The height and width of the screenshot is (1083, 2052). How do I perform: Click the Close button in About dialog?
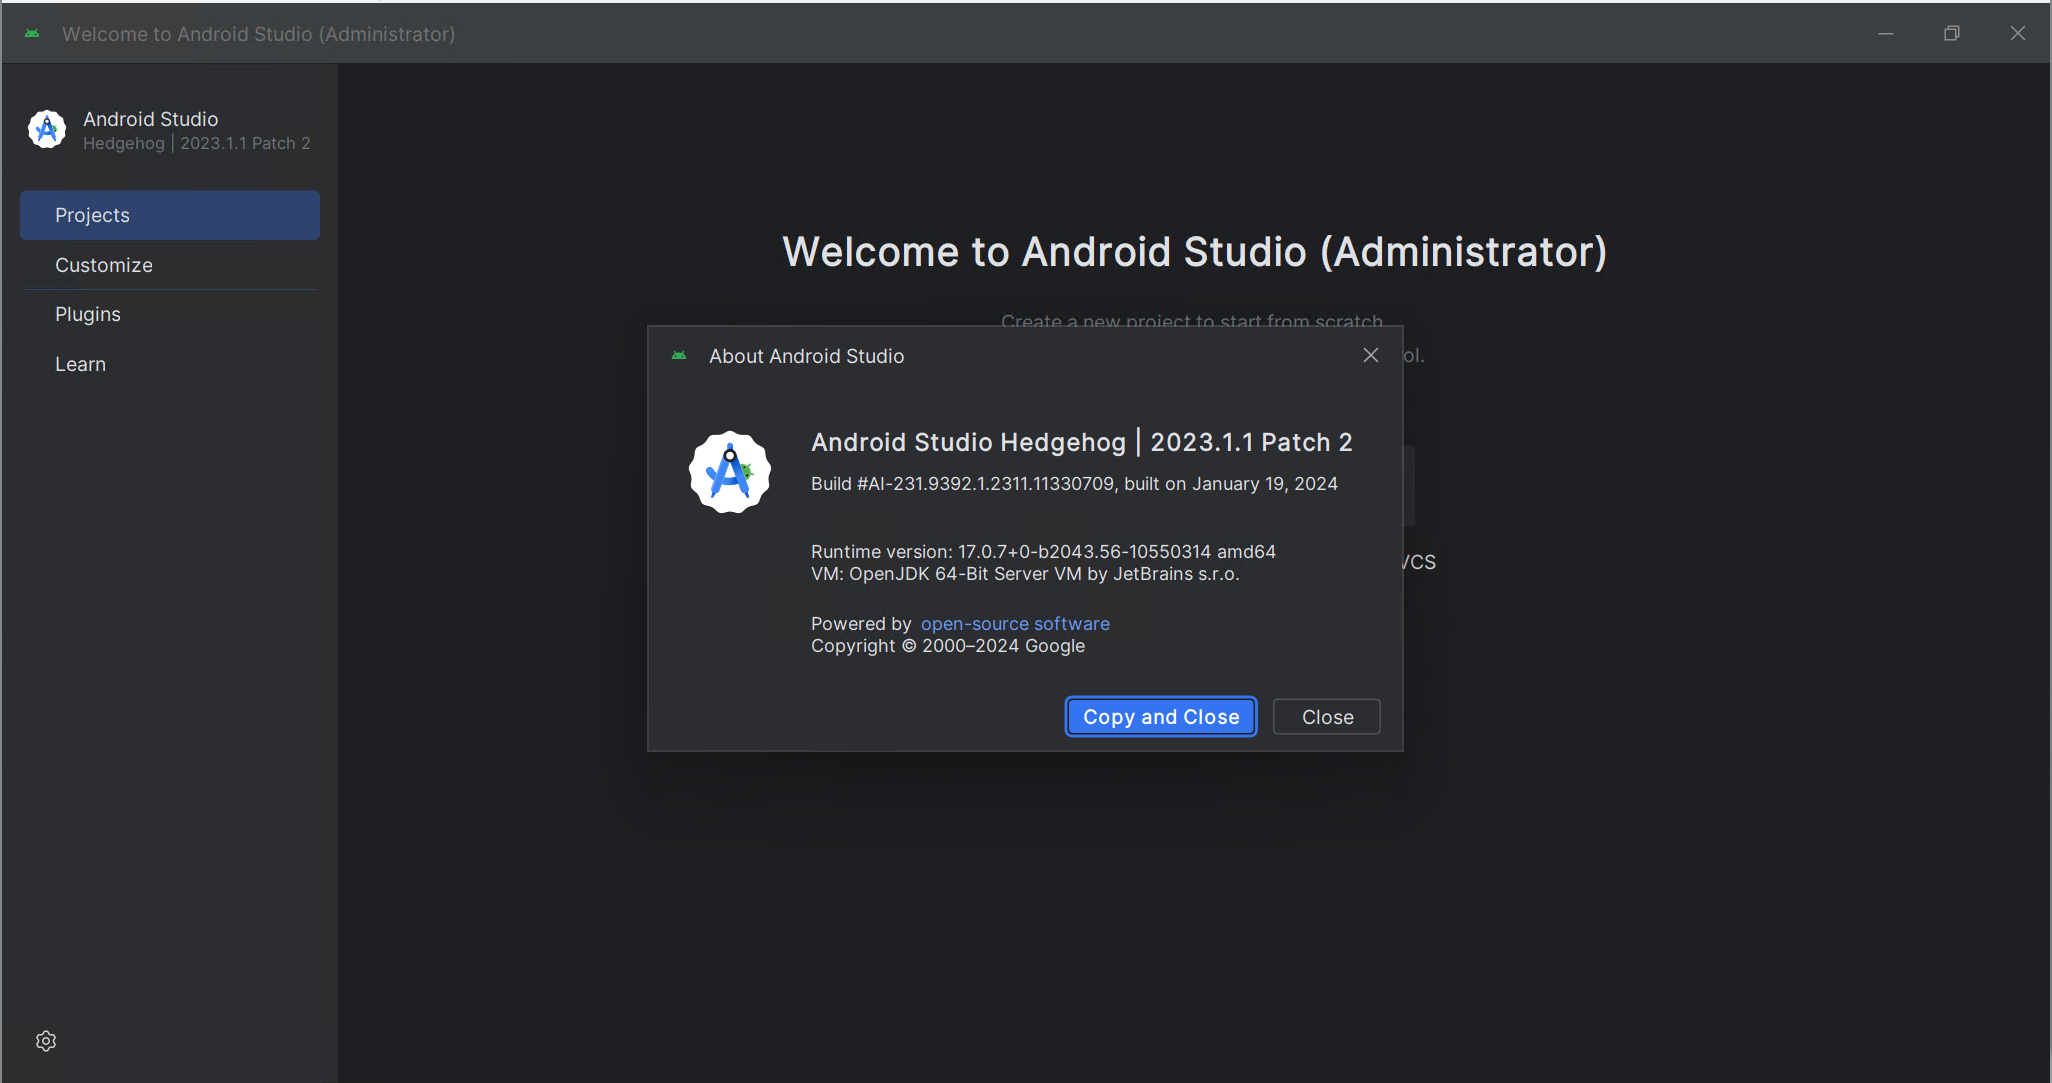point(1327,717)
